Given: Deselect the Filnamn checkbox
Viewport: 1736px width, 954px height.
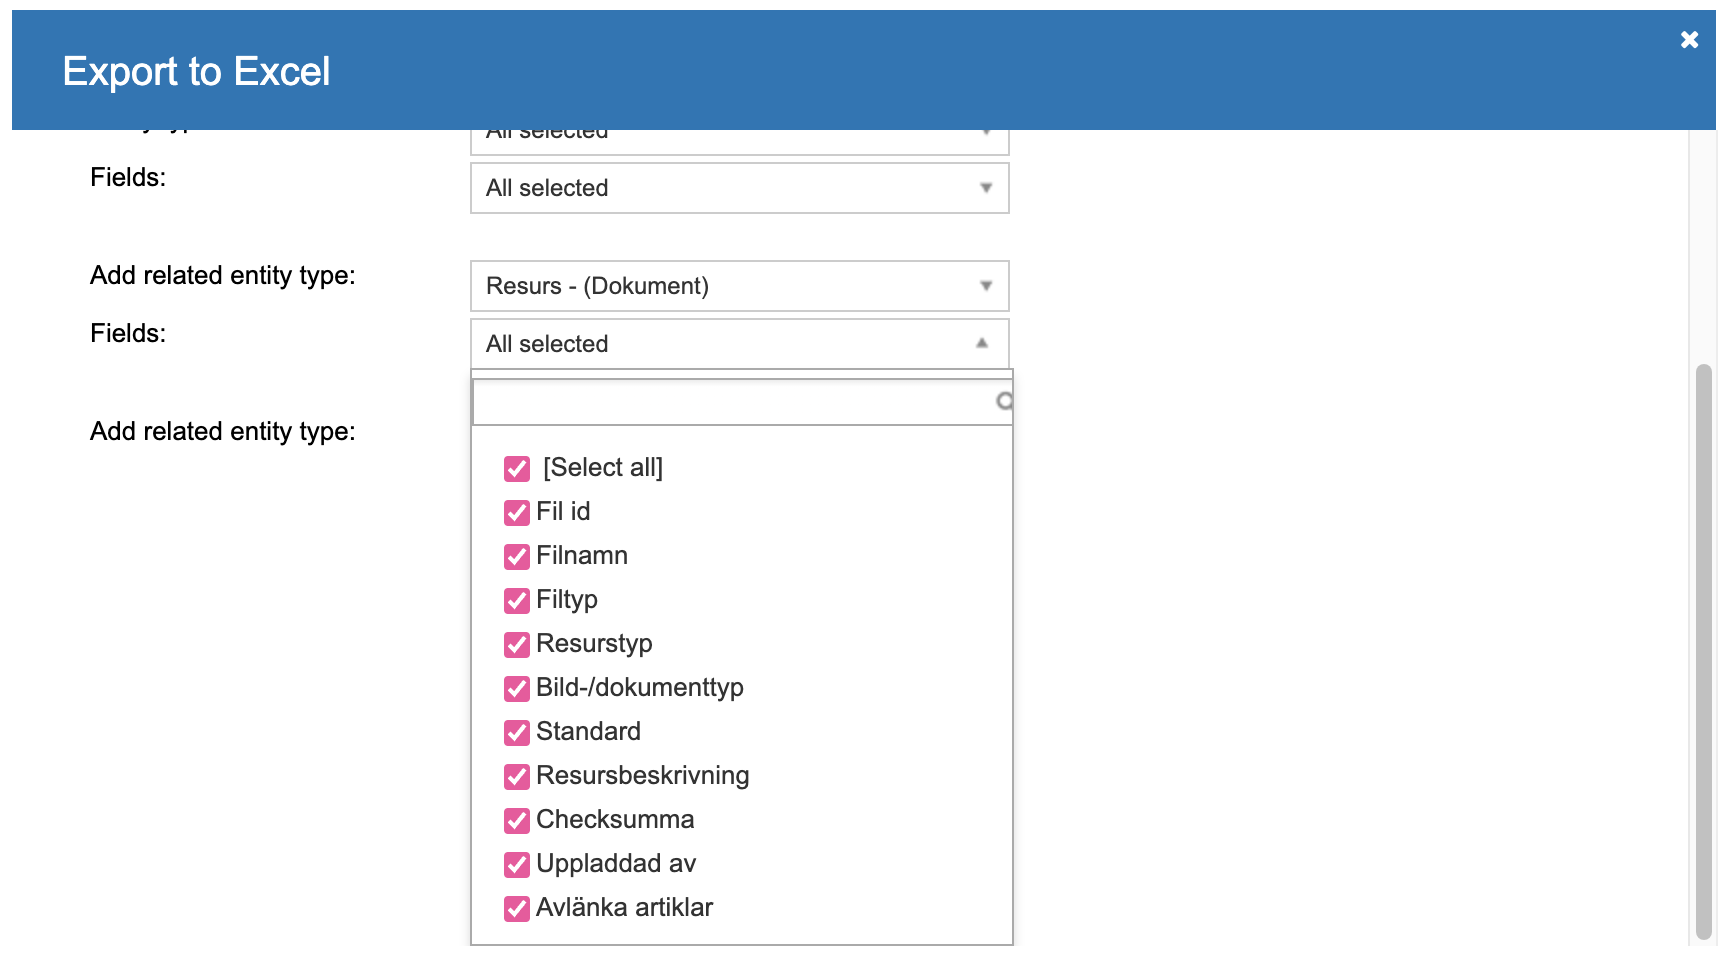Looking at the screenshot, I should [x=517, y=556].
